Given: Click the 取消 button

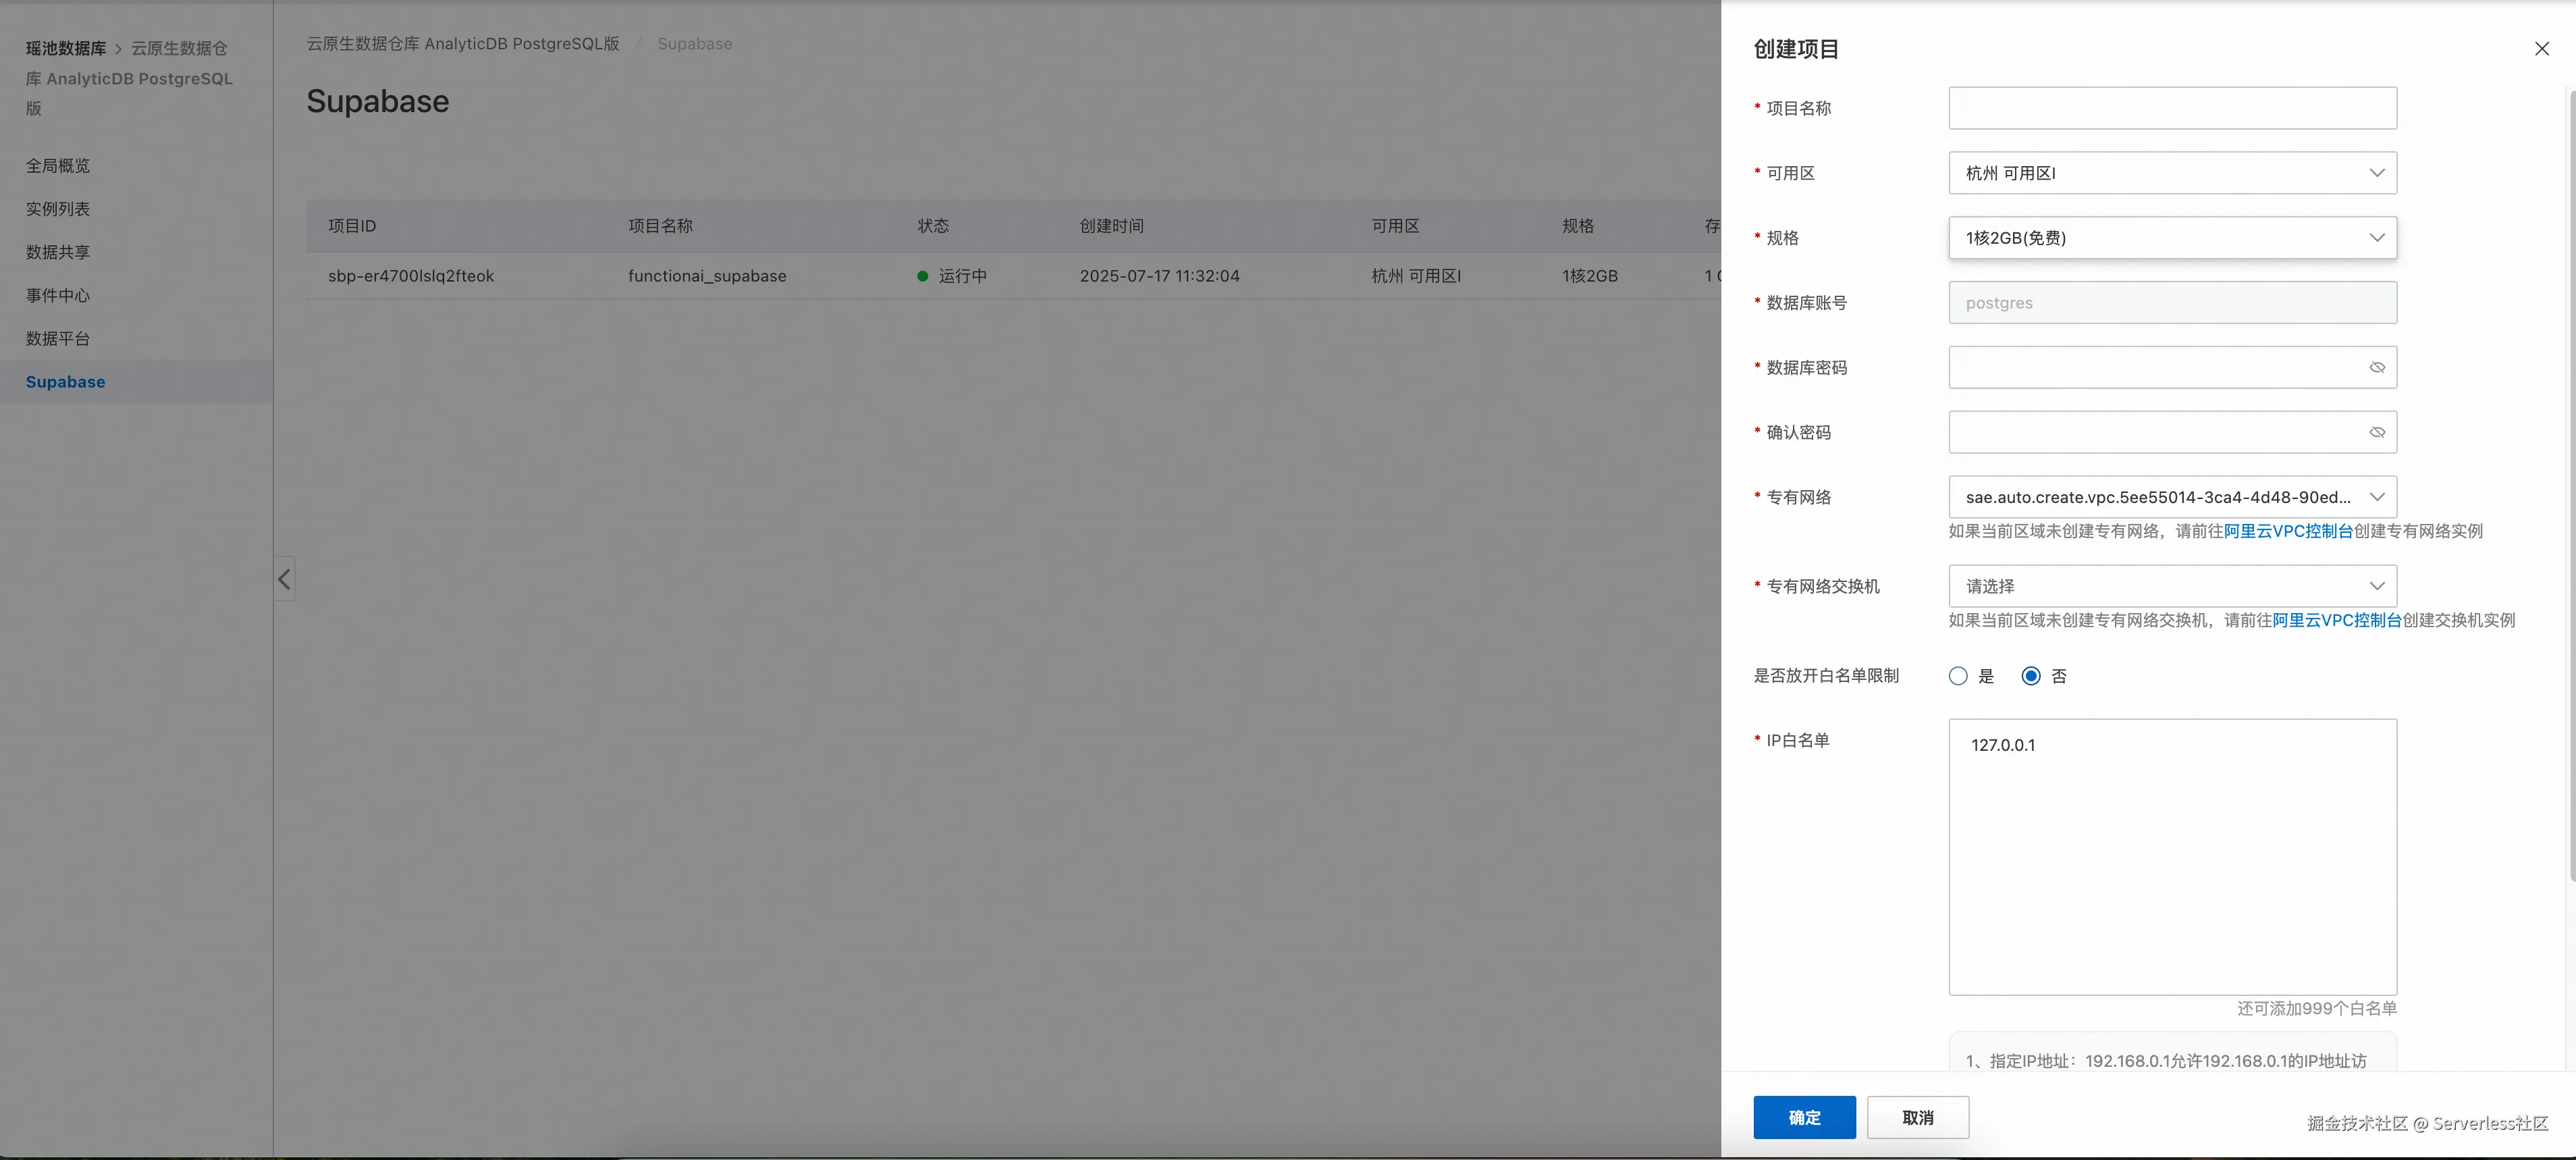Looking at the screenshot, I should (1917, 1117).
